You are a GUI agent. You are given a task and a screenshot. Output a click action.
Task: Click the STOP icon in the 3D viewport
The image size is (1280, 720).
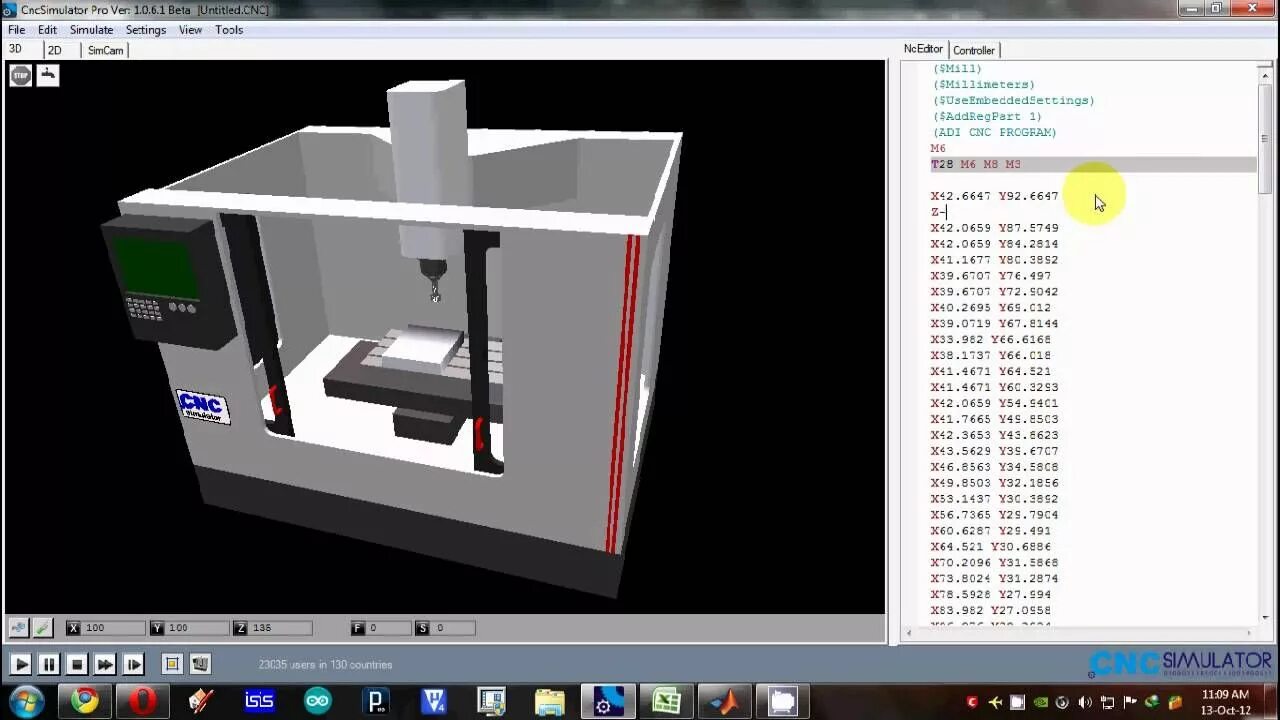click(21, 75)
